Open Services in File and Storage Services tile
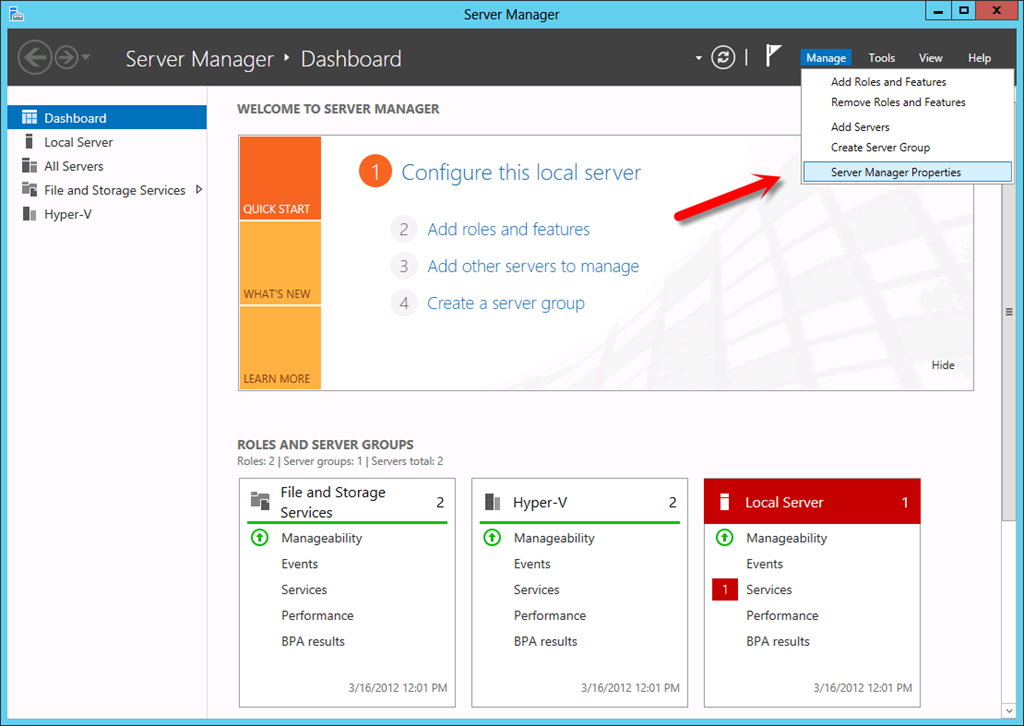1024x726 pixels. 304,590
